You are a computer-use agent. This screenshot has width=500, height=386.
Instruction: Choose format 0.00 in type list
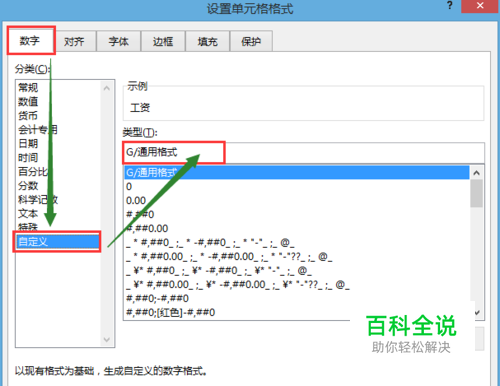coord(297,200)
